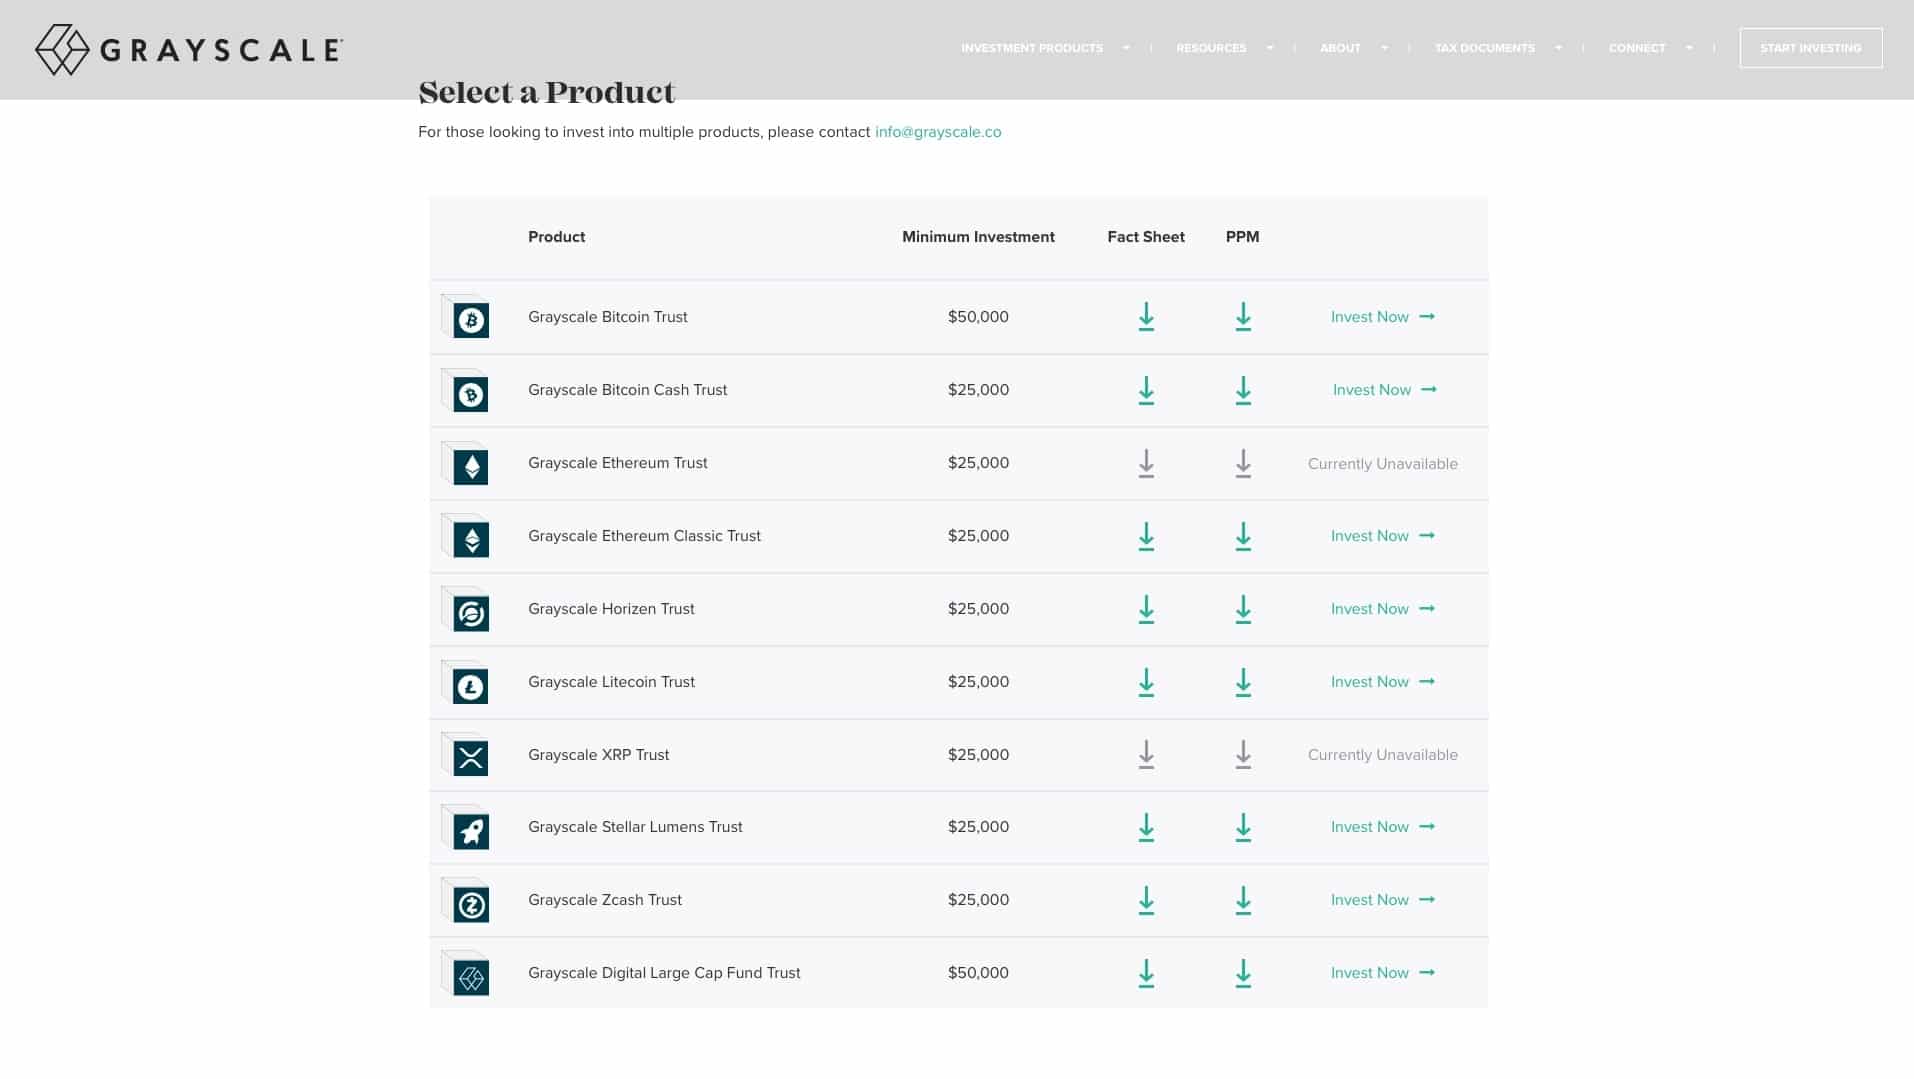Download the Digital Large Cap Fund PPM
The image size is (1914, 1079).
click(1242, 973)
